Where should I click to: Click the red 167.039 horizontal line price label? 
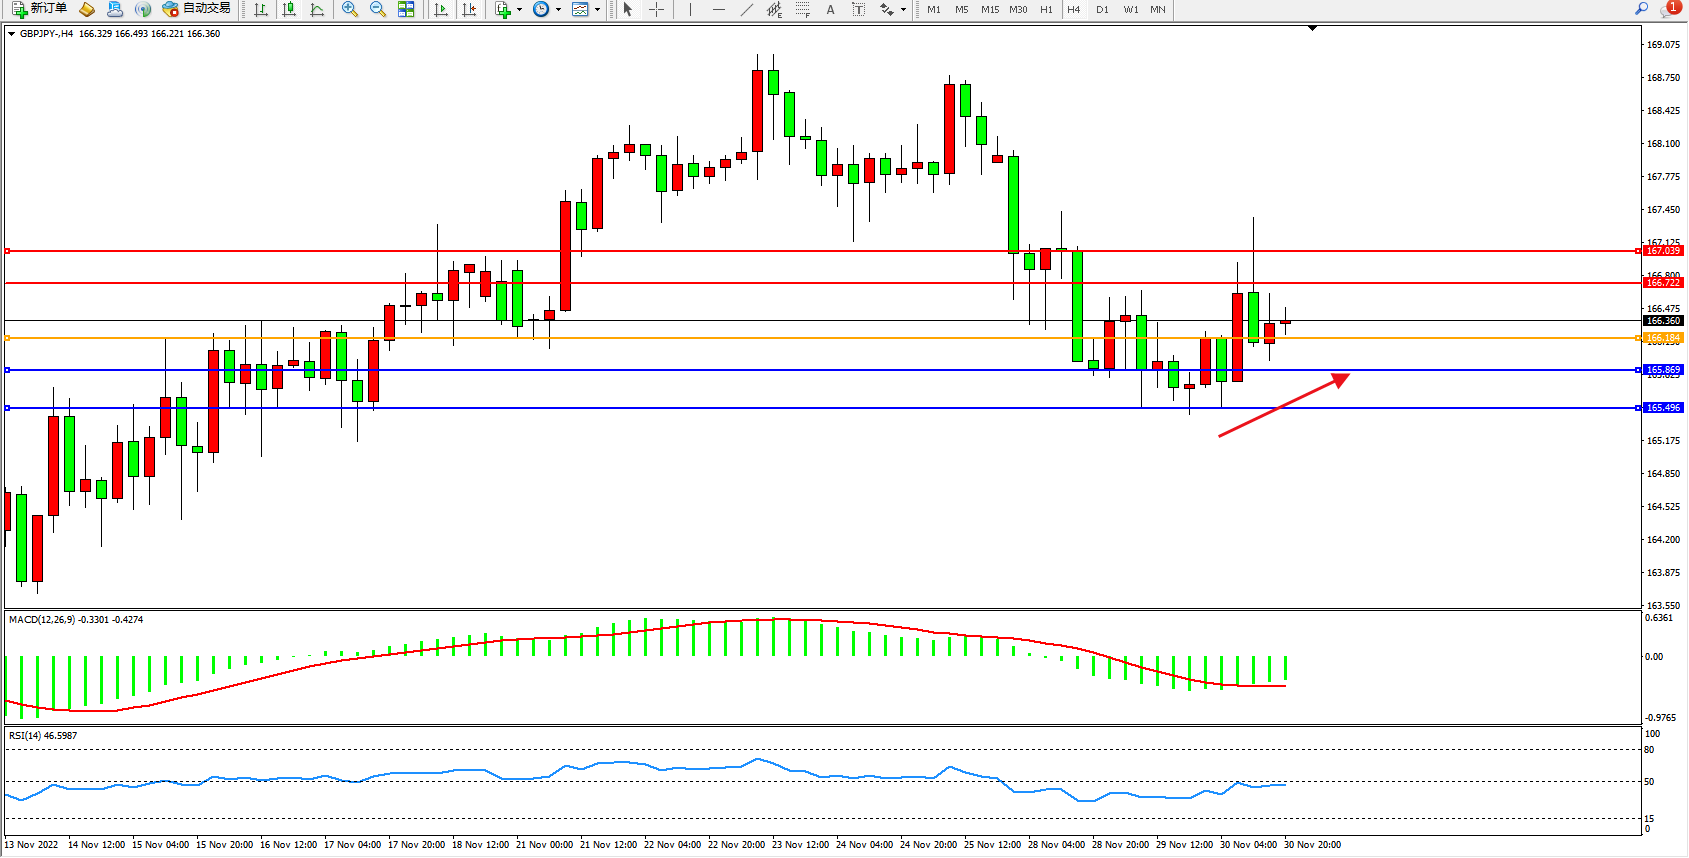pos(1663,251)
